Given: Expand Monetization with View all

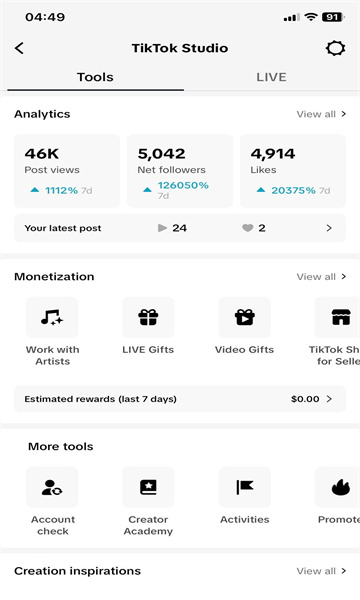Looking at the screenshot, I should (321, 277).
